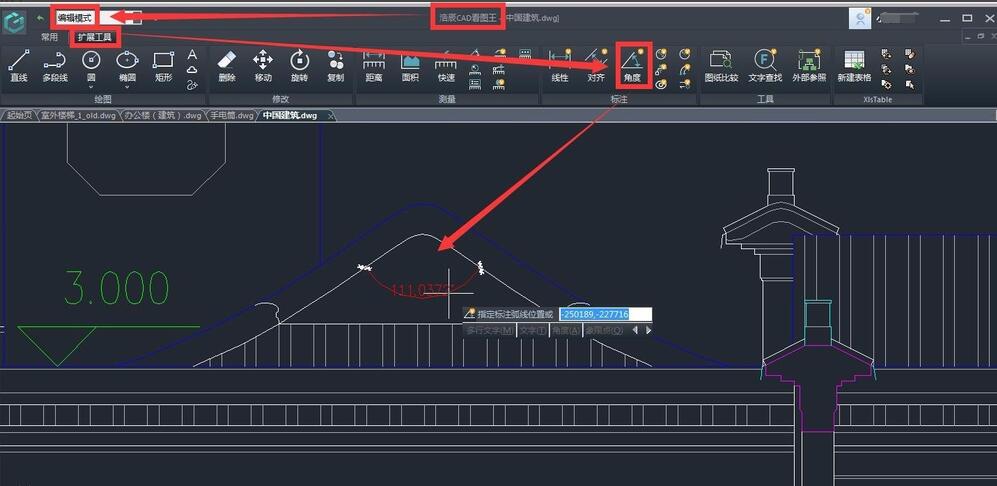
Task: Open the 办公楼（建筑）.dwg document tab
Action: point(163,115)
